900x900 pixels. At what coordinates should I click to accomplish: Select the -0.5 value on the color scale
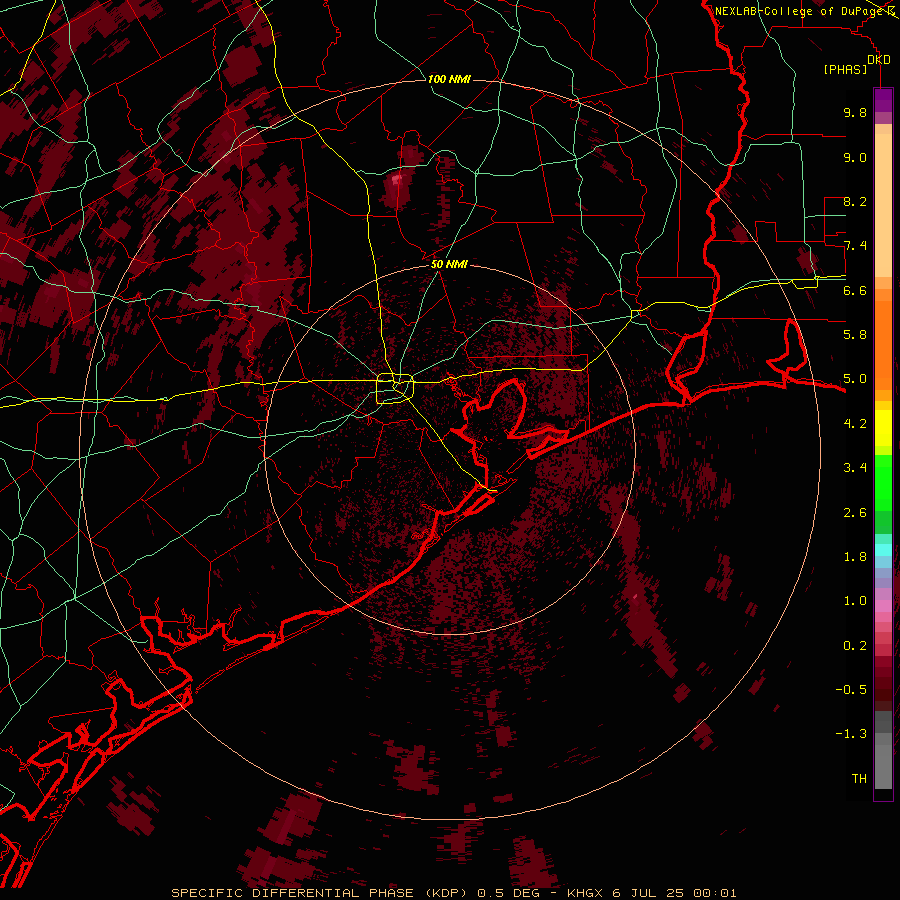point(851,690)
